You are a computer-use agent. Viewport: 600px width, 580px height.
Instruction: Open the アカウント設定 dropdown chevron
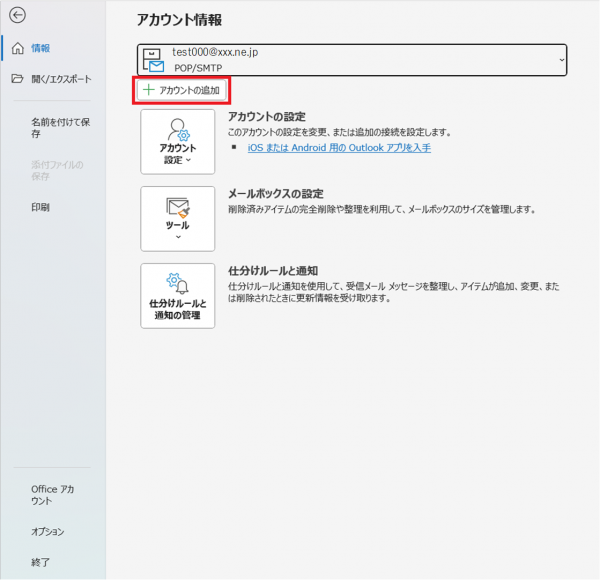click(x=188, y=160)
